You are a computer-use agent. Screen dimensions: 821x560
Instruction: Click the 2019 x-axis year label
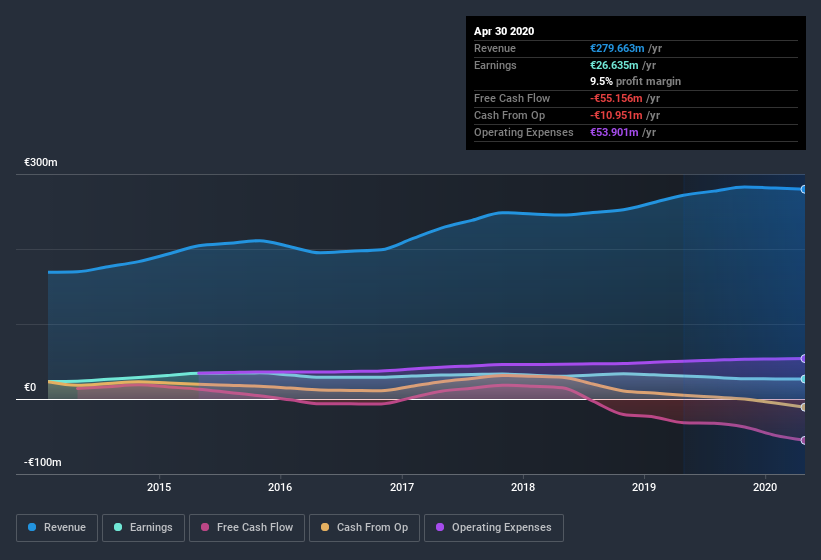644,488
